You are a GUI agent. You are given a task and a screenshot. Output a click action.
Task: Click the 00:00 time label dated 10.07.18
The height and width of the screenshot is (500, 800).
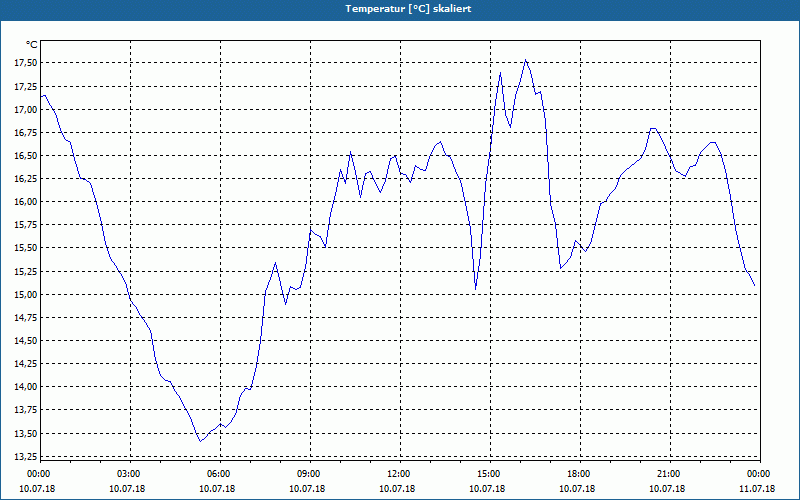pyautogui.click(x=38, y=474)
